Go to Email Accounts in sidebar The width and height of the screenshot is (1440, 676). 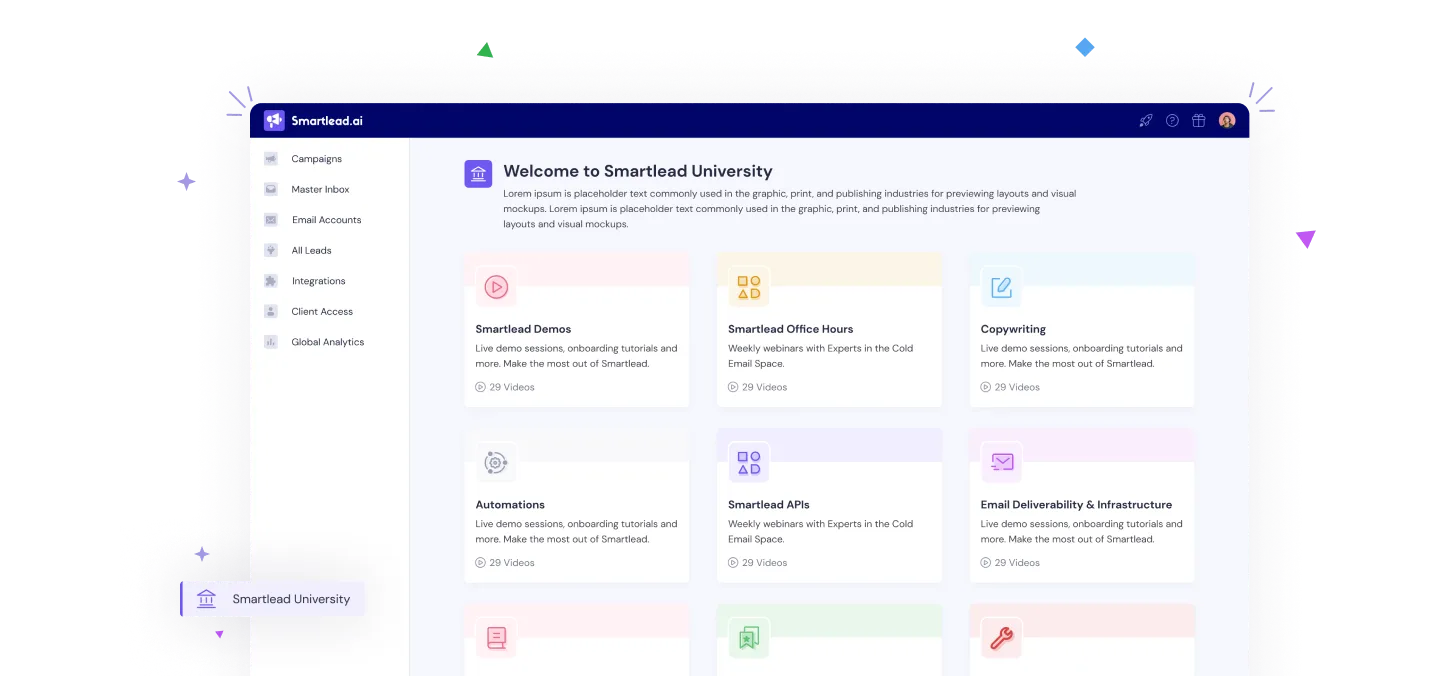(326, 220)
